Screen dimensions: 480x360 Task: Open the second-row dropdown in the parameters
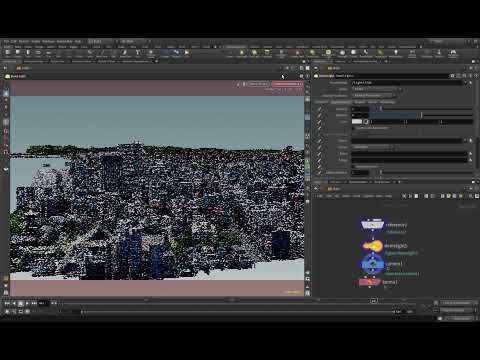pyautogui.click(x=377, y=89)
